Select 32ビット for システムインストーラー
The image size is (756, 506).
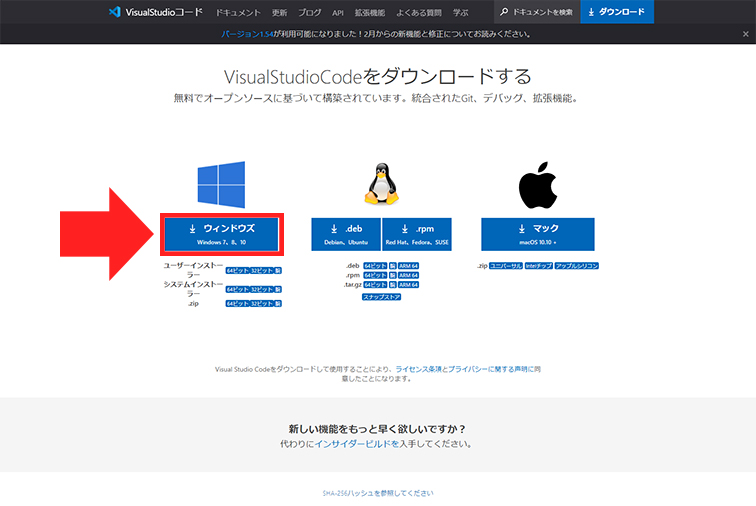[261, 289]
